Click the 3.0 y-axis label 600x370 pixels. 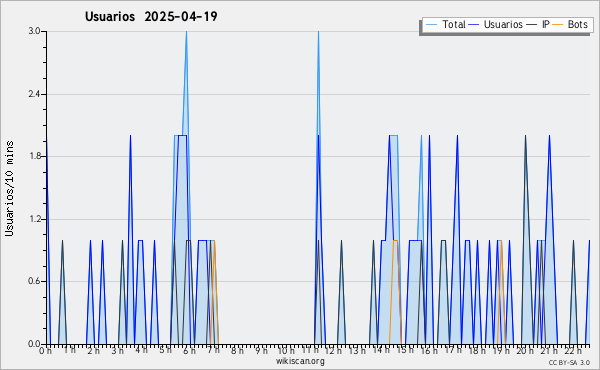coord(34,31)
